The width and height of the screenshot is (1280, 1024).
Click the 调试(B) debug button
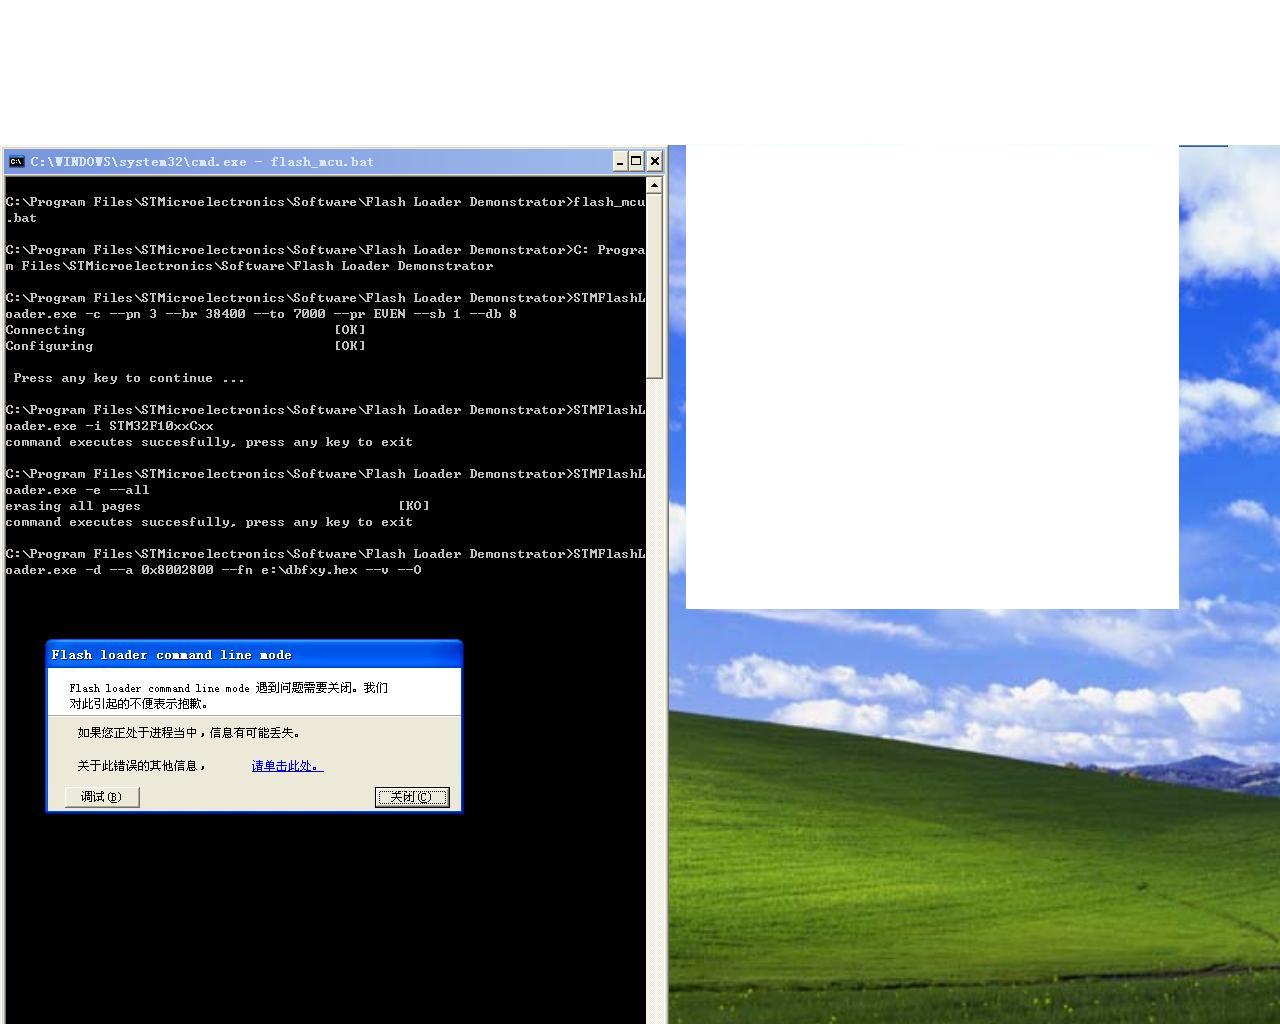click(x=102, y=797)
